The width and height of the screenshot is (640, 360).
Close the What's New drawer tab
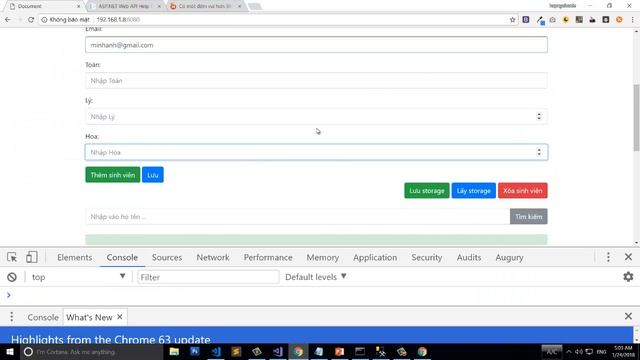(120, 317)
